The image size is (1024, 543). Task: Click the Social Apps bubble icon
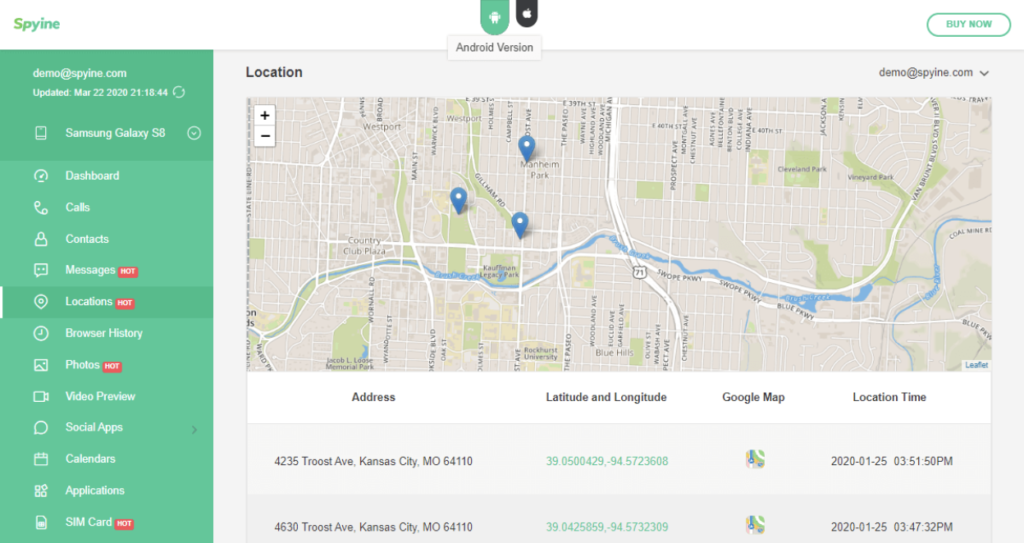(x=40, y=427)
